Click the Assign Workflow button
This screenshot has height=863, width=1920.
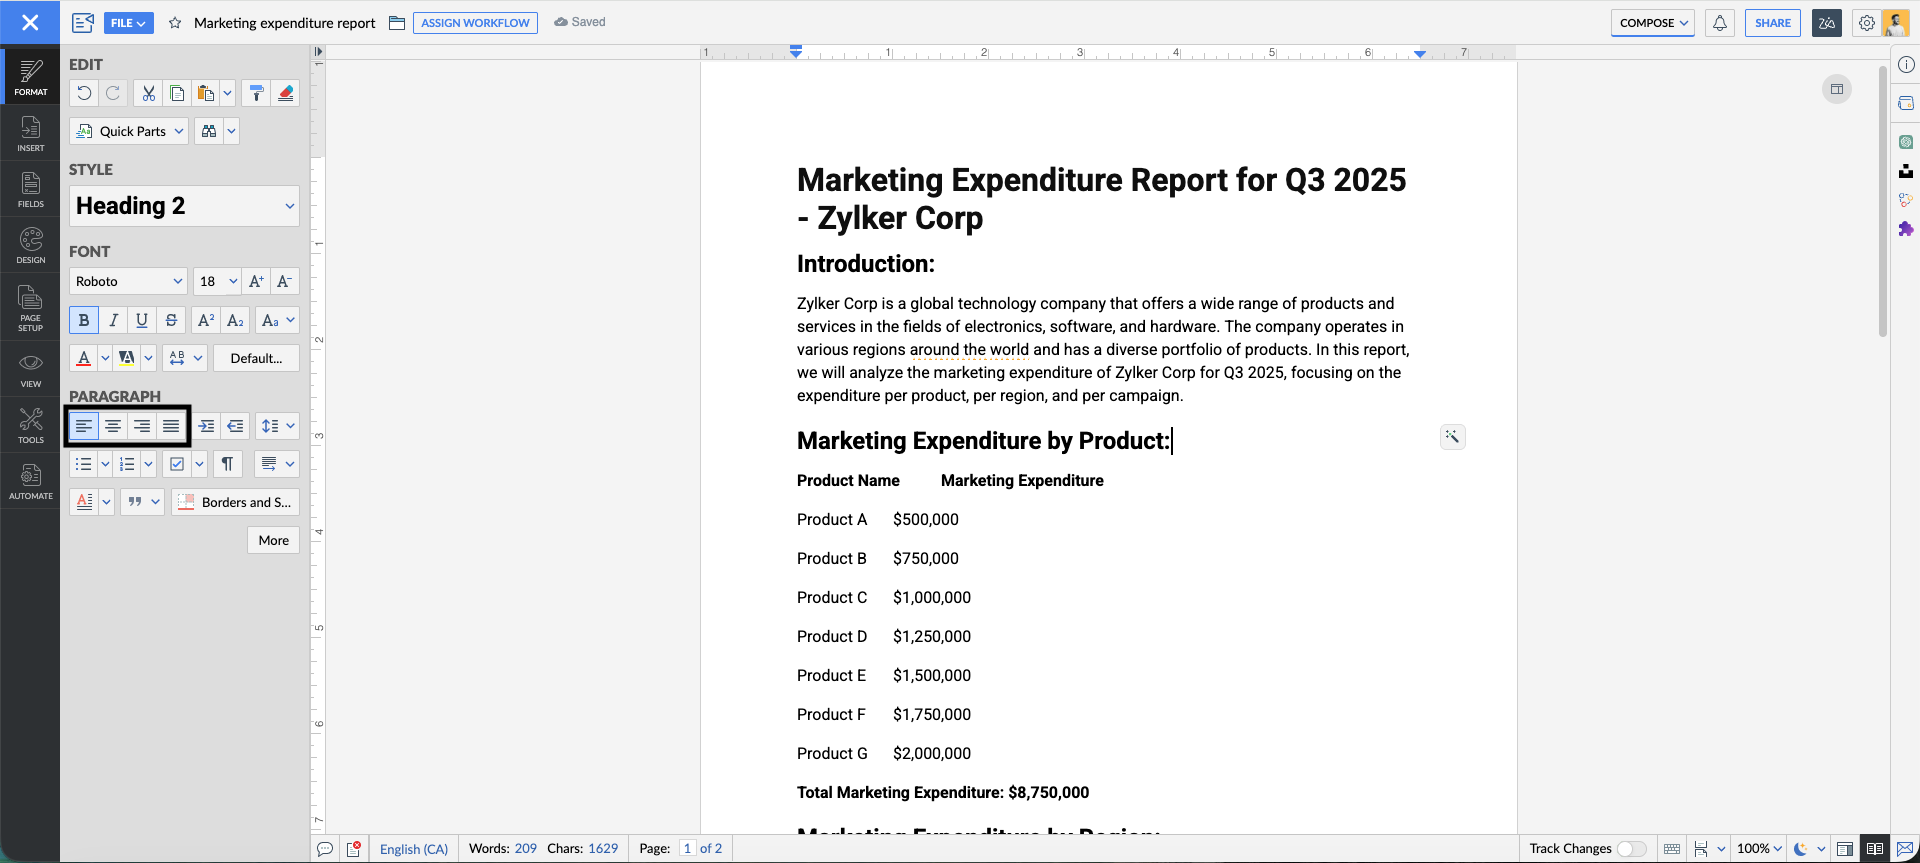pos(475,23)
